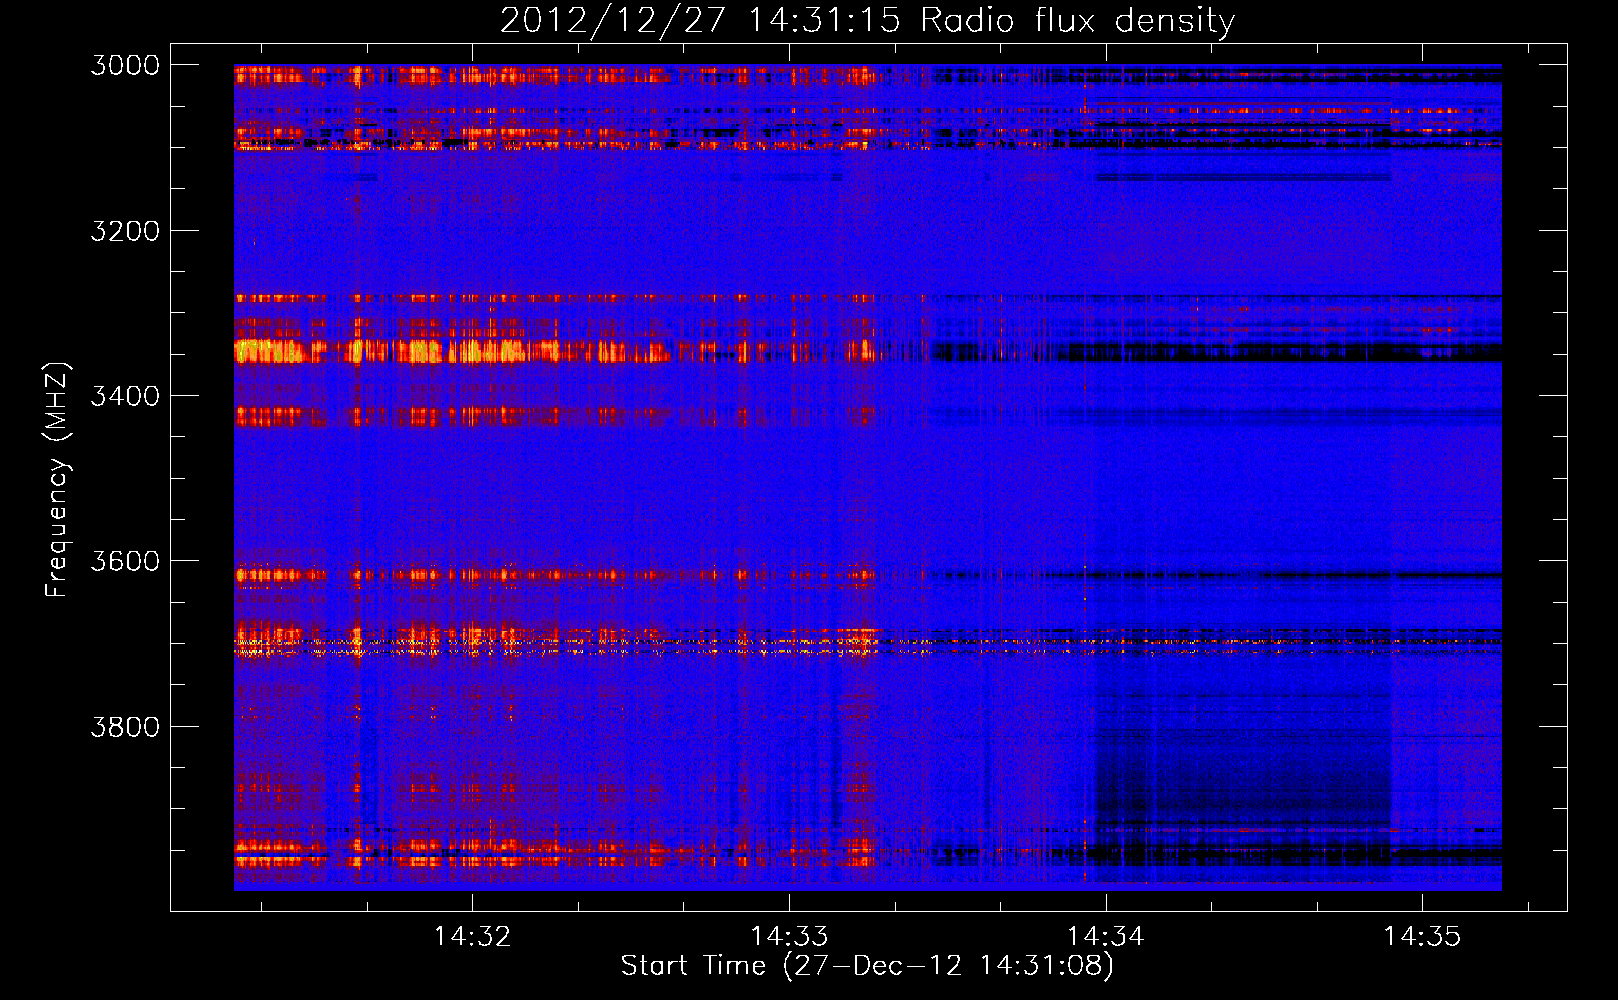Click the 3800 frequency tick label
The width and height of the screenshot is (1618, 1000).
click(x=125, y=726)
